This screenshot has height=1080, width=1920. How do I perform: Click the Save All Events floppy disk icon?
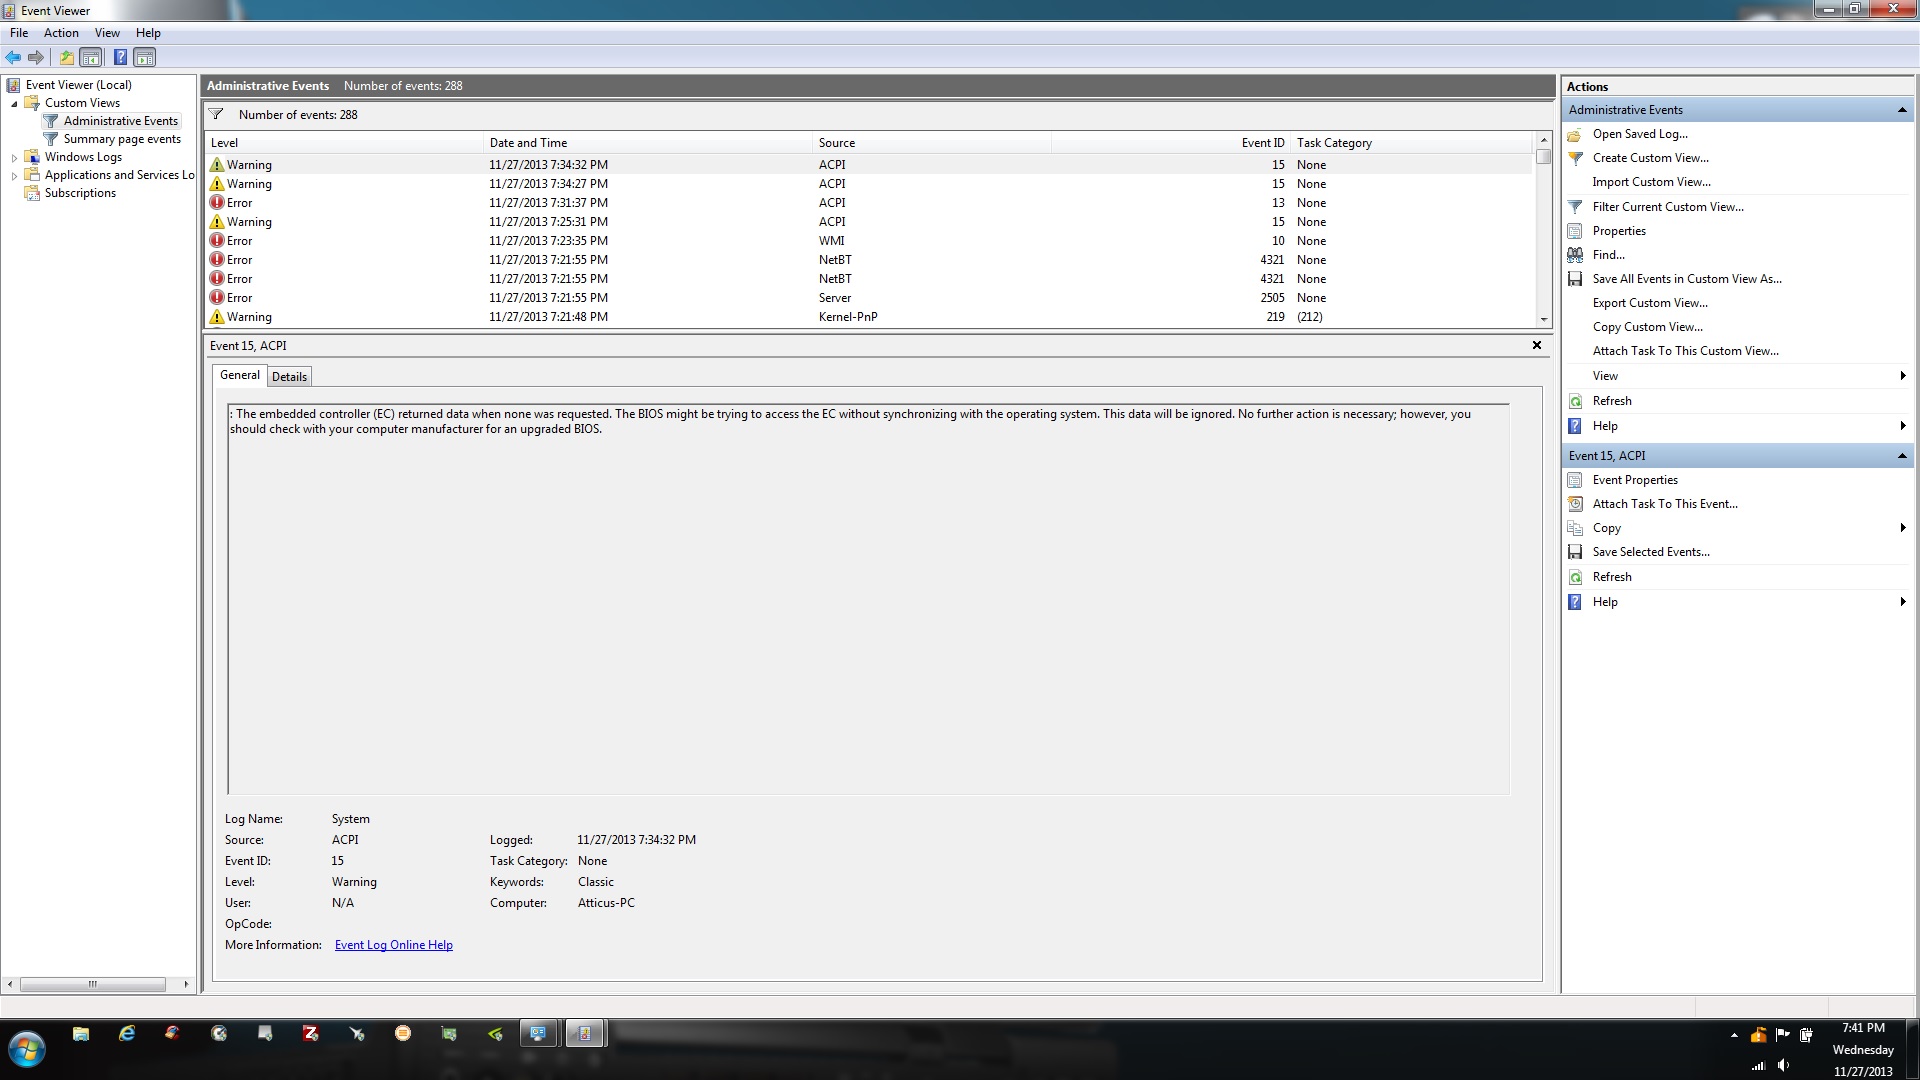[x=1575, y=279]
